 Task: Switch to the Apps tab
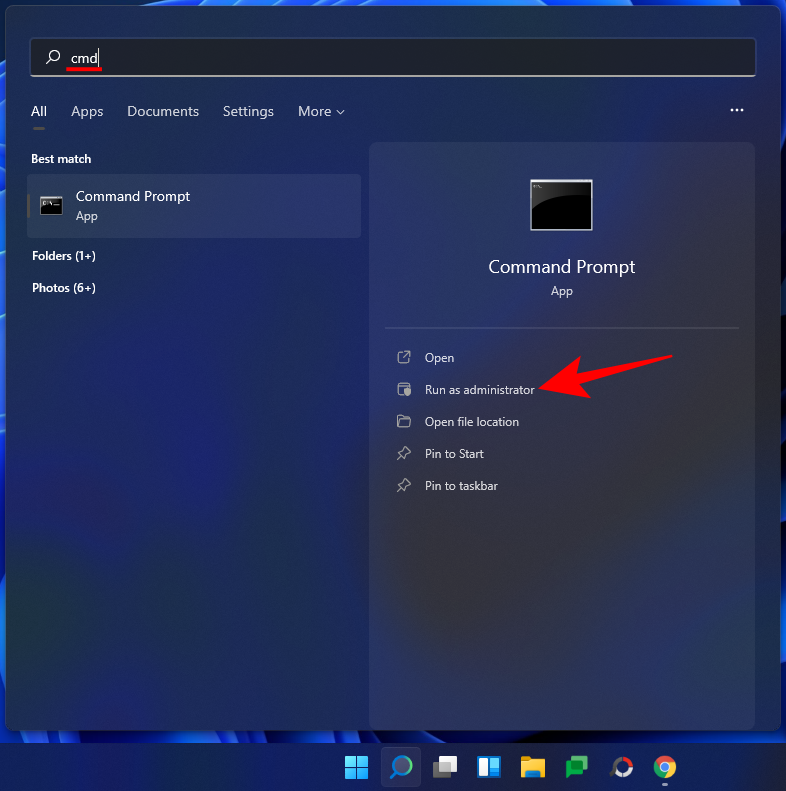[x=87, y=111]
